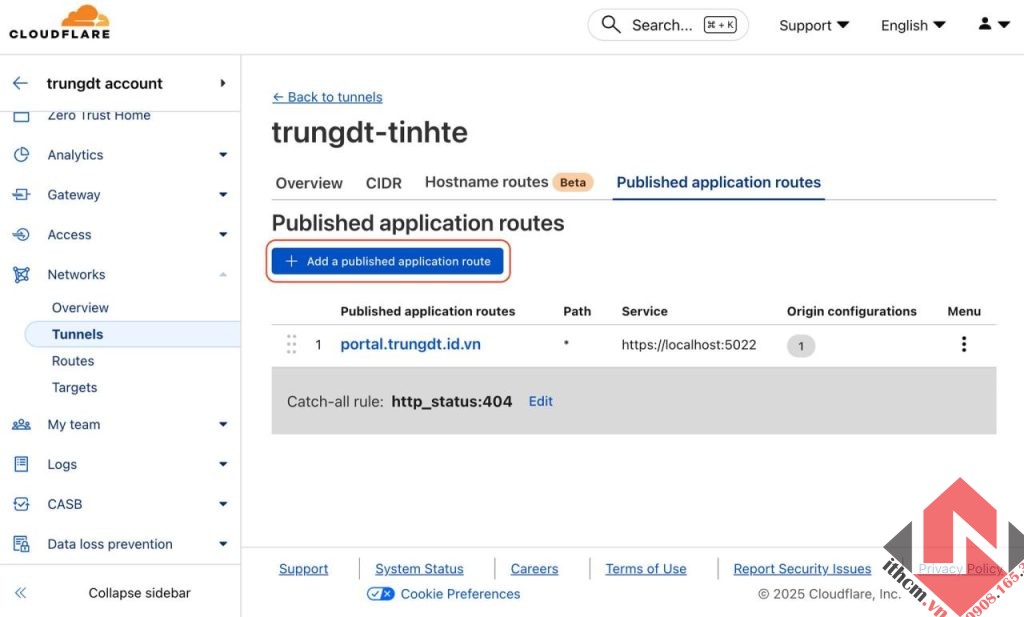
Task: Select the Logs sidebar icon
Action: (x=22, y=464)
